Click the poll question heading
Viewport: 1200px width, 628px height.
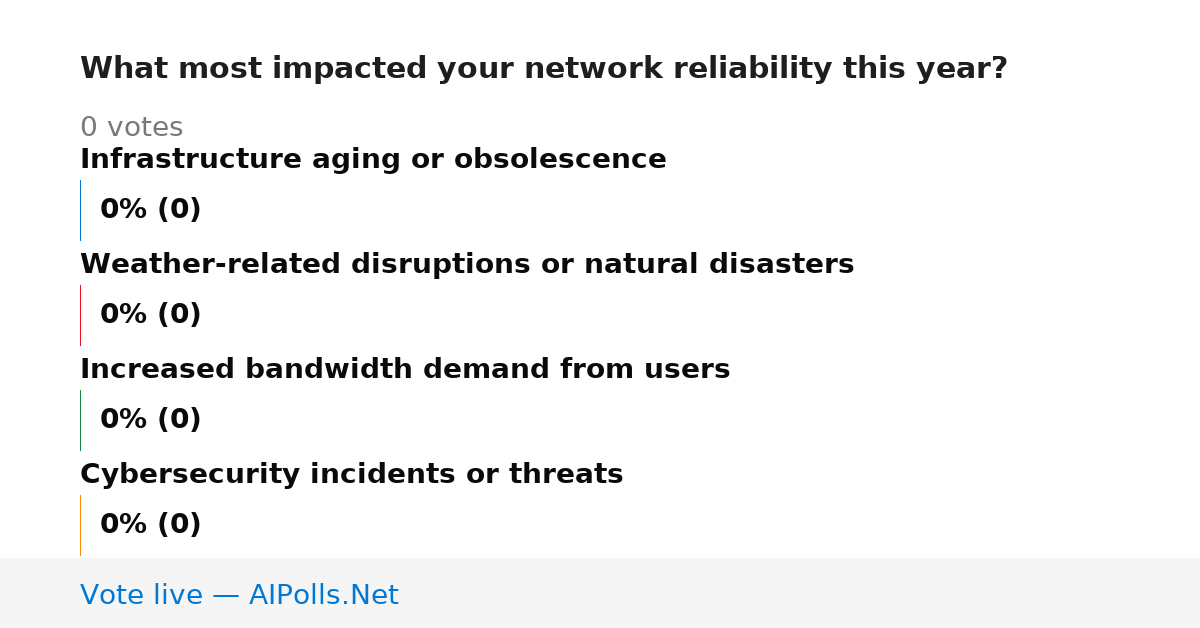543,69
